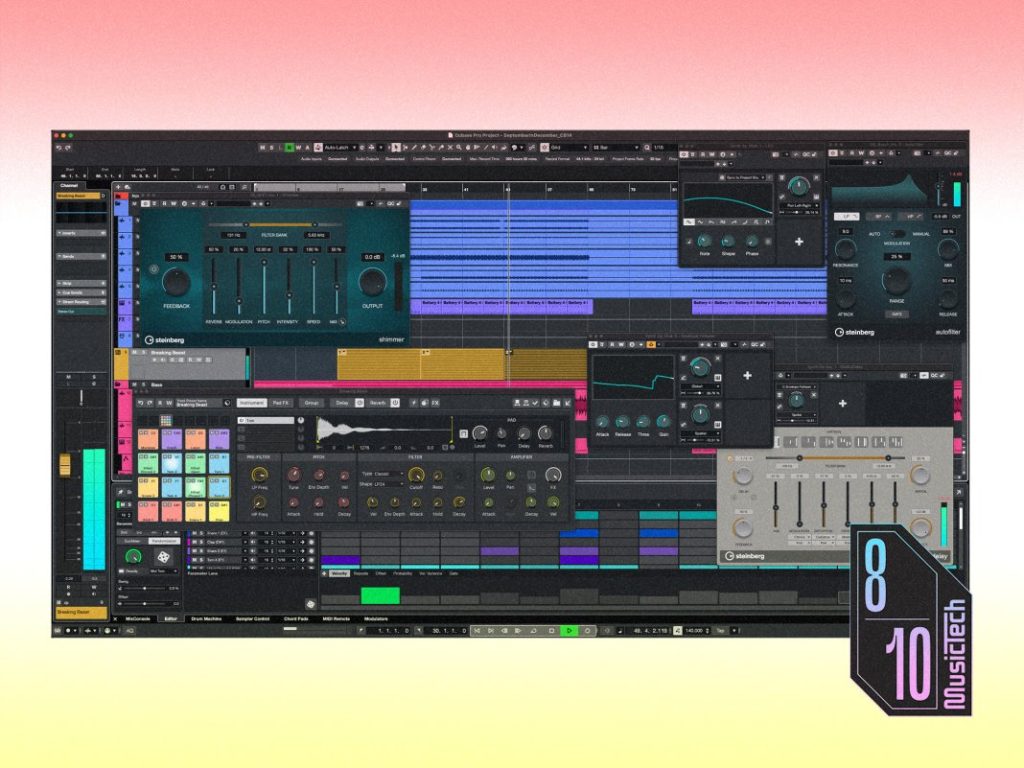Screen dimensions: 1024x768
Task: Toggle the Reverb effect power button
Action: (x=396, y=400)
